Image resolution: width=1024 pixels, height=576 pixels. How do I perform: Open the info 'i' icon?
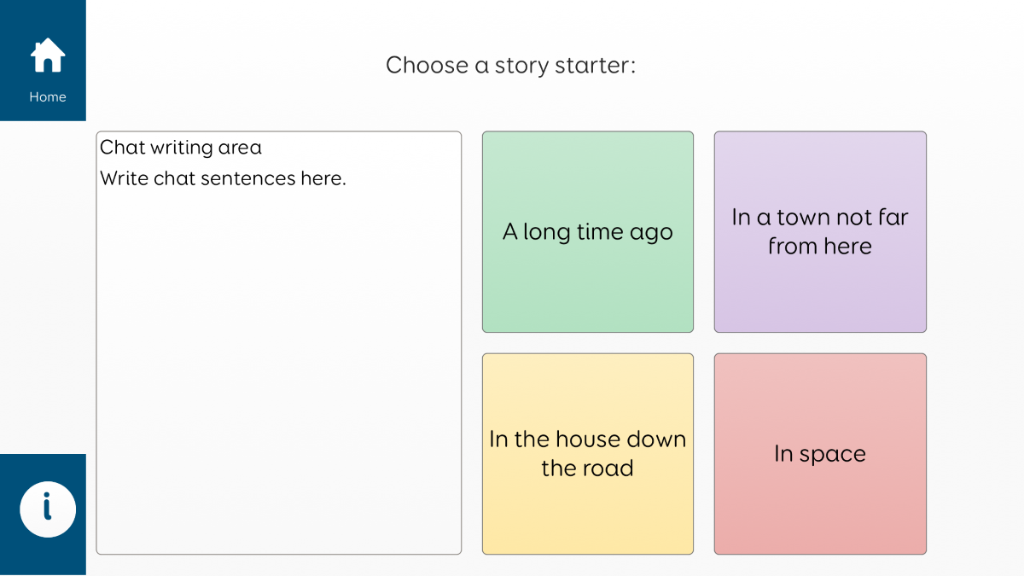pyautogui.click(x=47, y=507)
